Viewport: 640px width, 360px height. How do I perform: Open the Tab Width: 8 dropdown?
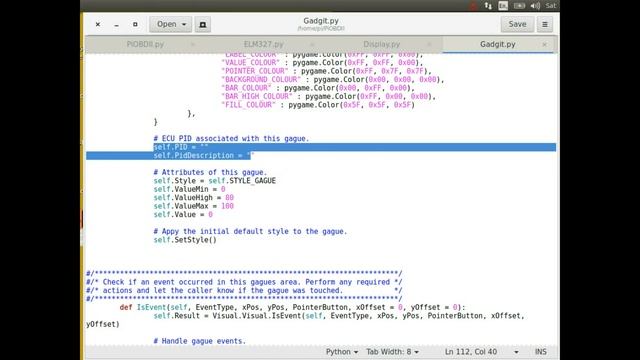click(x=392, y=352)
